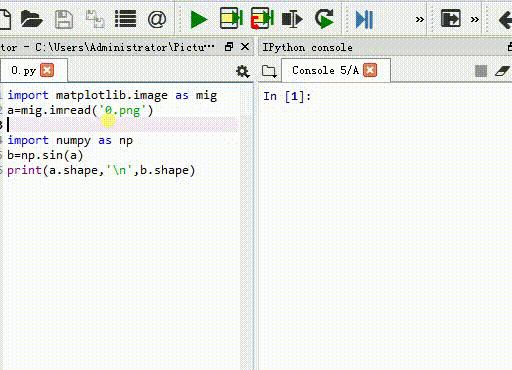Undock the editor pane
The width and height of the screenshot is (512, 370).
(229, 47)
